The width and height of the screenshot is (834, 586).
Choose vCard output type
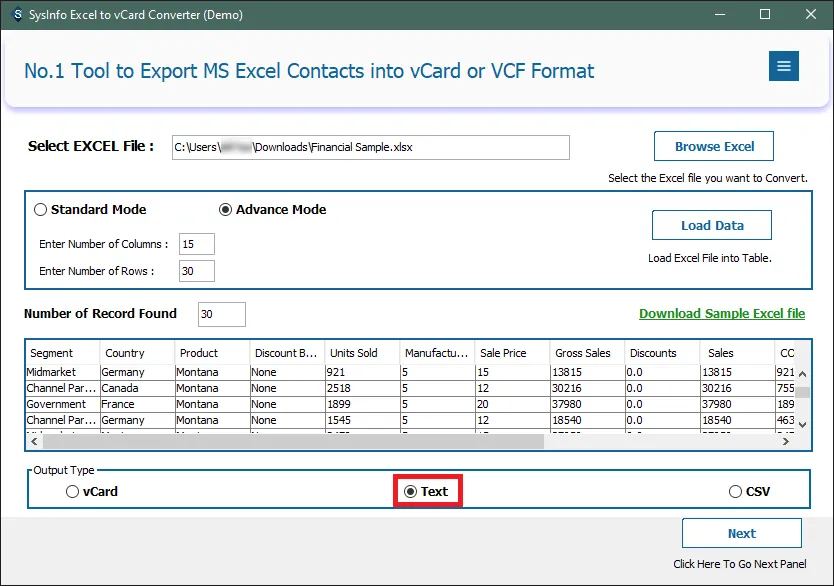(x=72, y=492)
